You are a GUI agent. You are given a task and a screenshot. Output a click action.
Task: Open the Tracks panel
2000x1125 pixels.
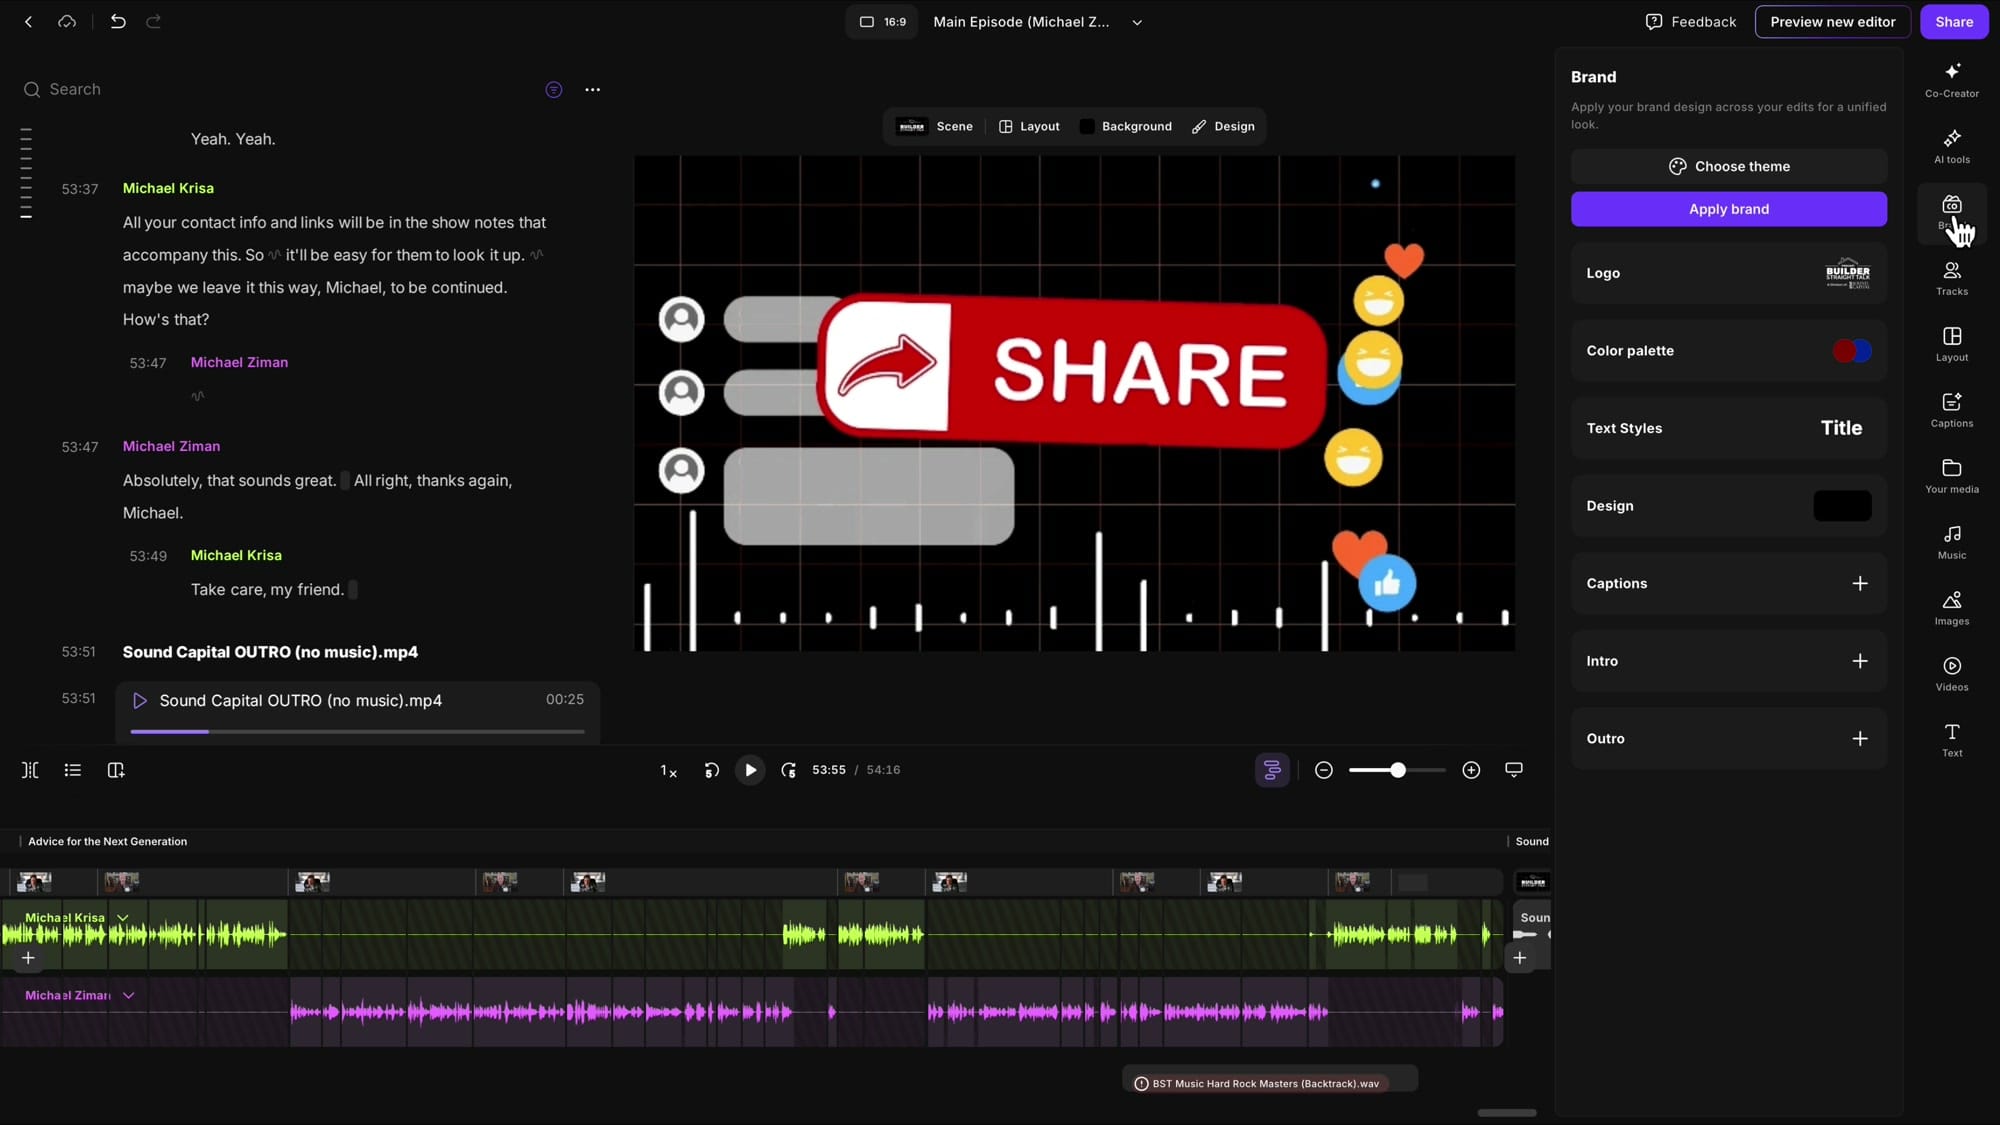coord(1951,277)
